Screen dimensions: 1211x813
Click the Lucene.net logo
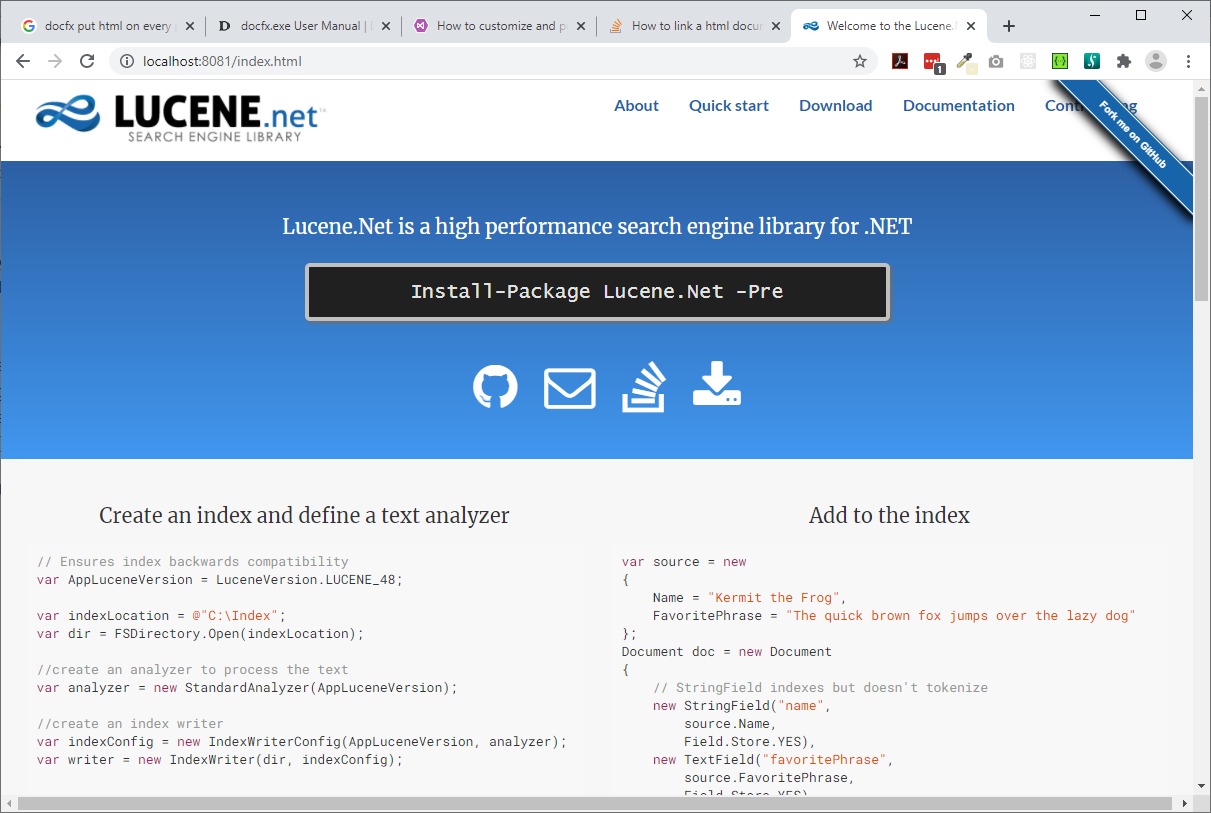click(x=181, y=116)
